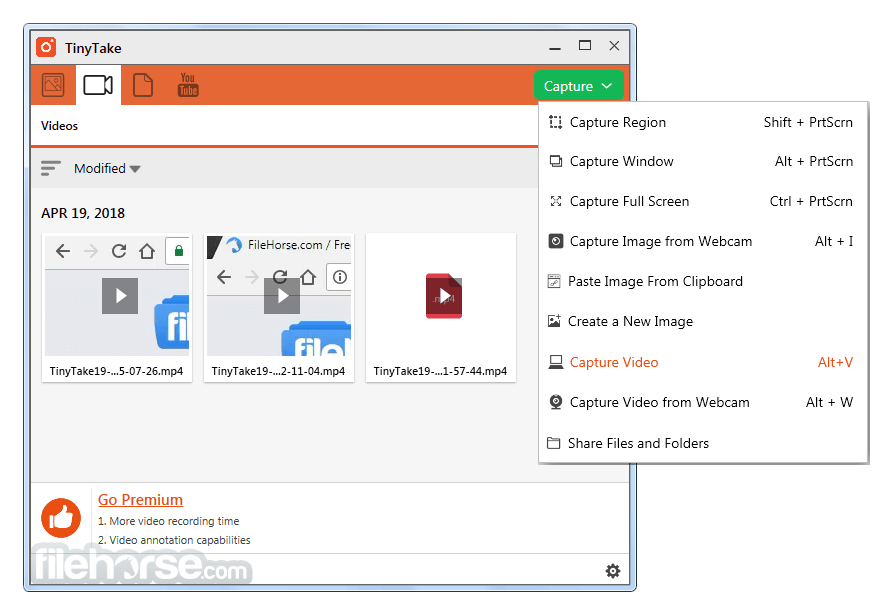
Task: Choose Share Files and Folders entry
Action: [703, 443]
